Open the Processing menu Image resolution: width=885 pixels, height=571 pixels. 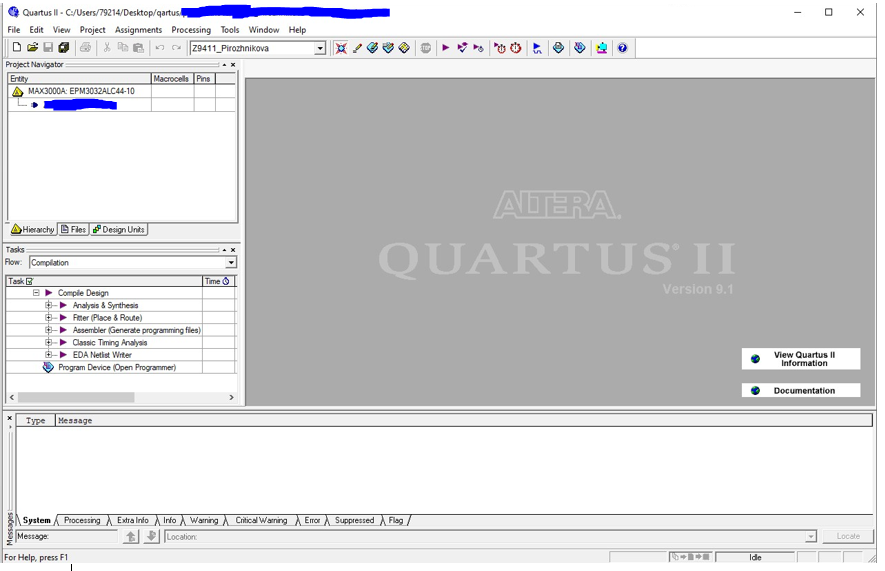[191, 30]
